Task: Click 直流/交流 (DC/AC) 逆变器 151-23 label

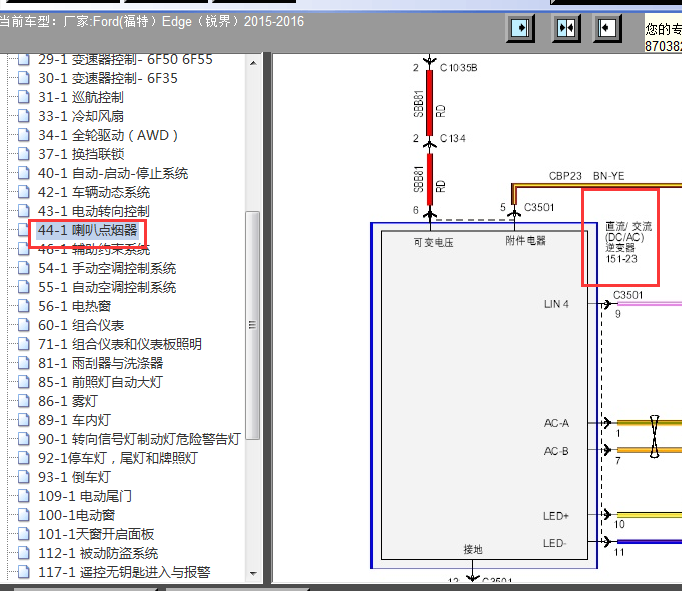Action: (x=628, y=243)
